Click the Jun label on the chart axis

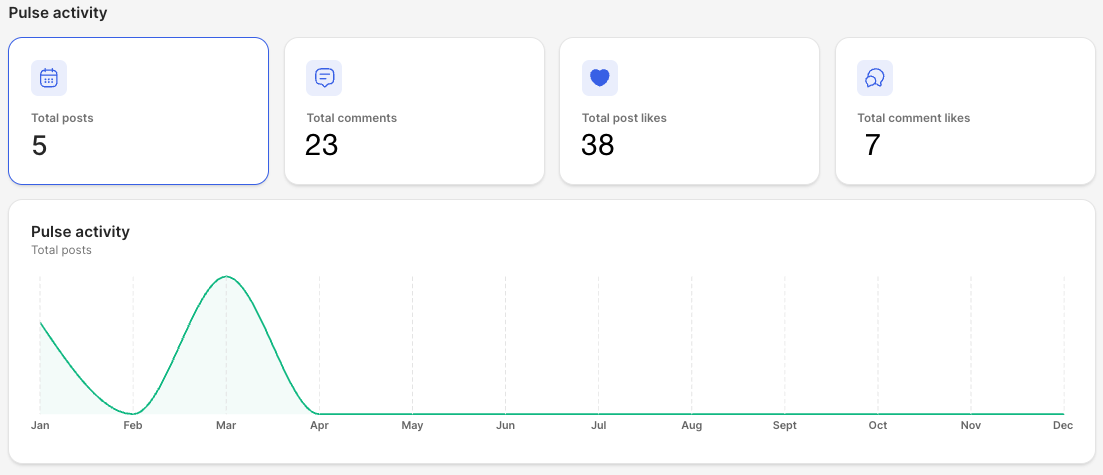tap(505, 426)
